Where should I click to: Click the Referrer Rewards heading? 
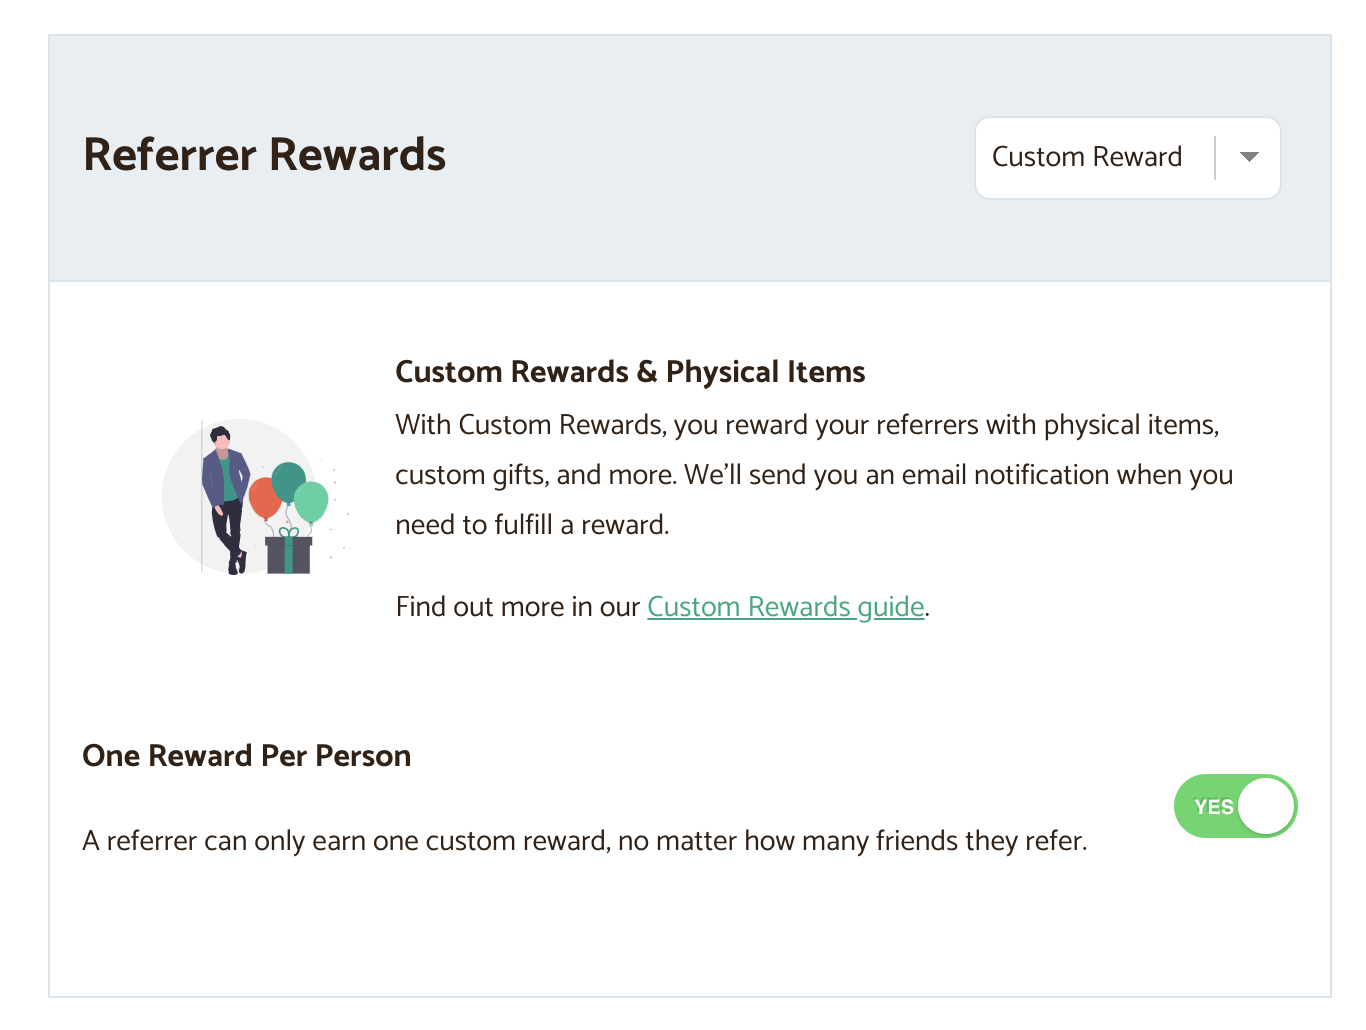point(264,155)
